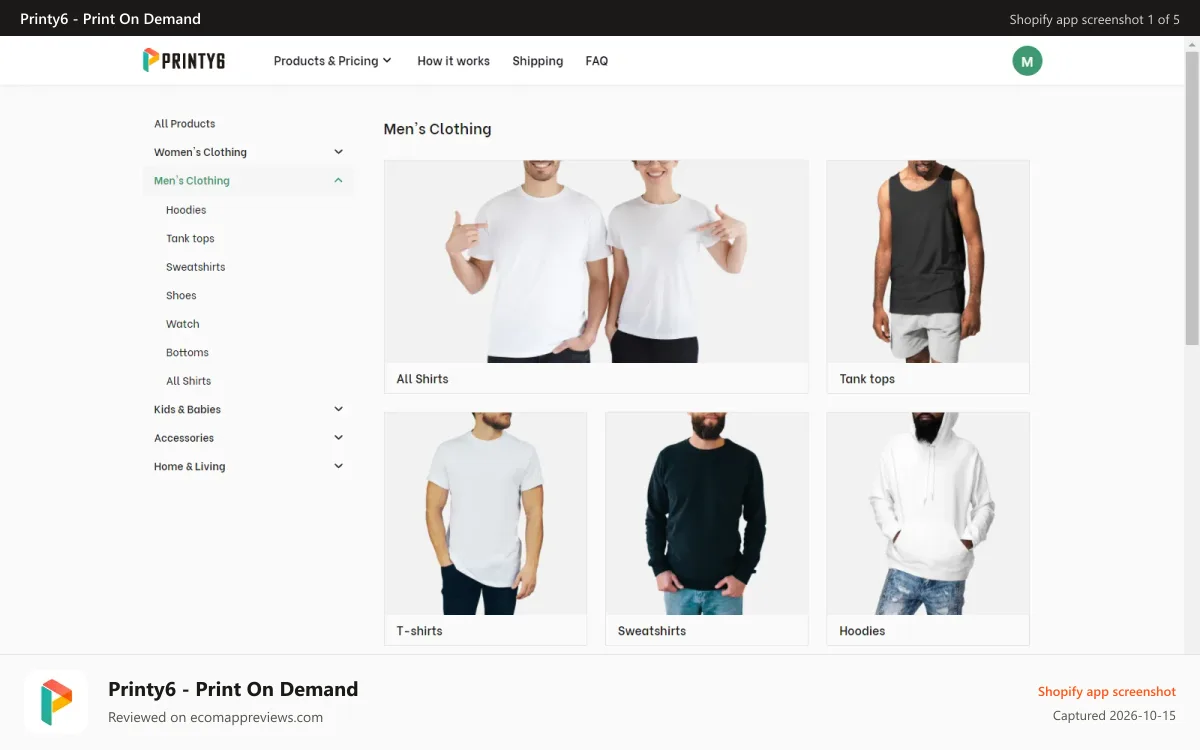Open the green M user avatar

(1027, 61)
